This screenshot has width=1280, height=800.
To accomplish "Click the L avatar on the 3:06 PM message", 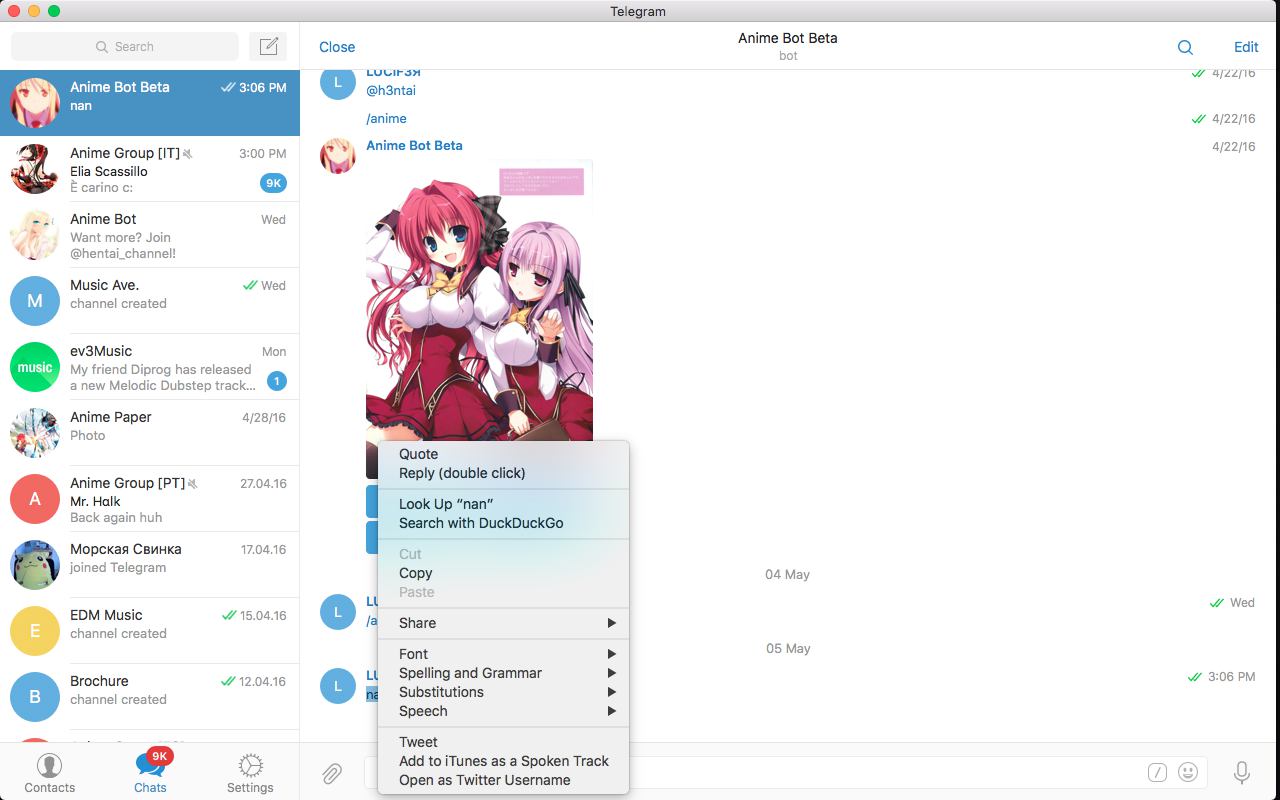I will [x=338, y=686].
